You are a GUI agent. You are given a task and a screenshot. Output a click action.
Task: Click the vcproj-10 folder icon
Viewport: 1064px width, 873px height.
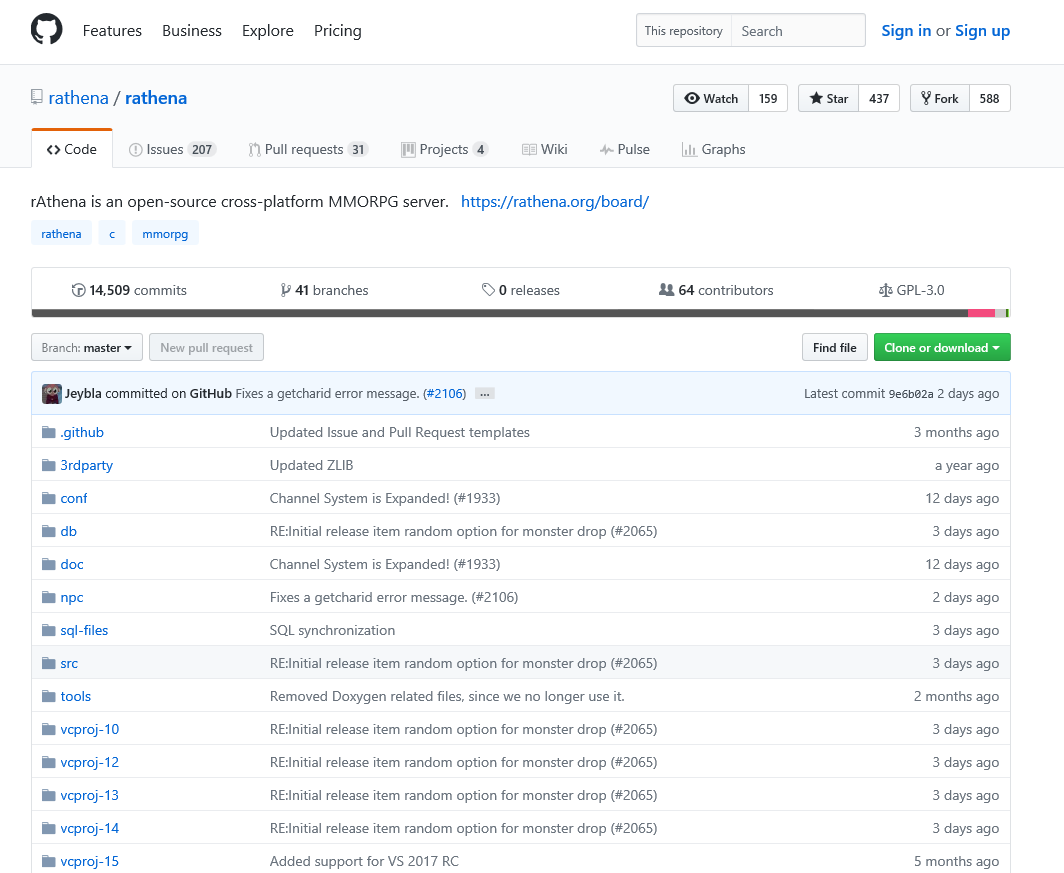pos(48,729)
